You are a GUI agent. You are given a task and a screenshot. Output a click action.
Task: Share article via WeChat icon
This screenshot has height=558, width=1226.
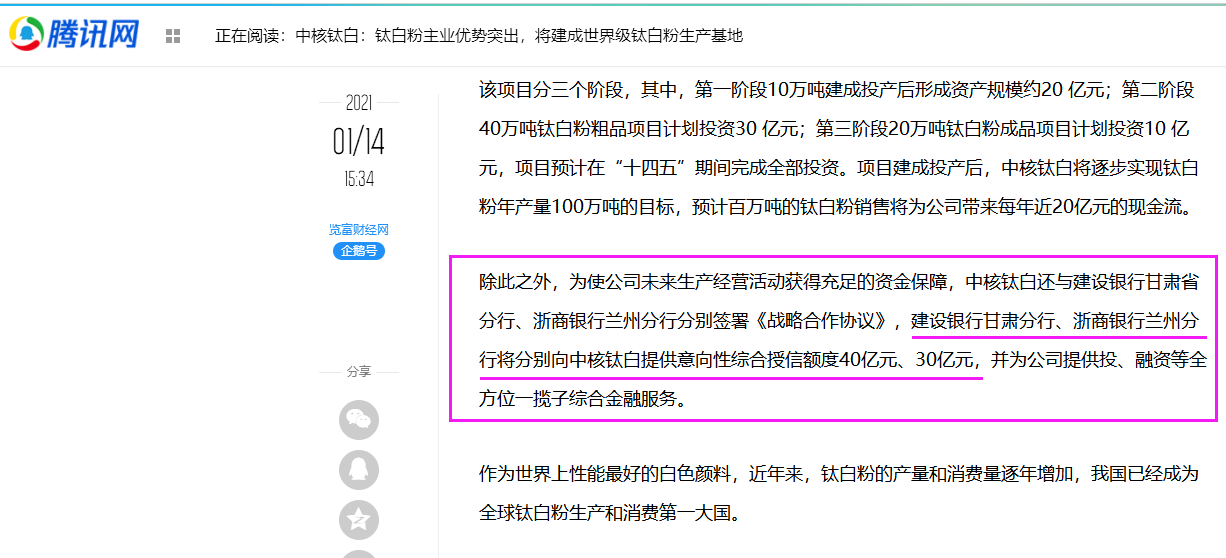point(359,419)
